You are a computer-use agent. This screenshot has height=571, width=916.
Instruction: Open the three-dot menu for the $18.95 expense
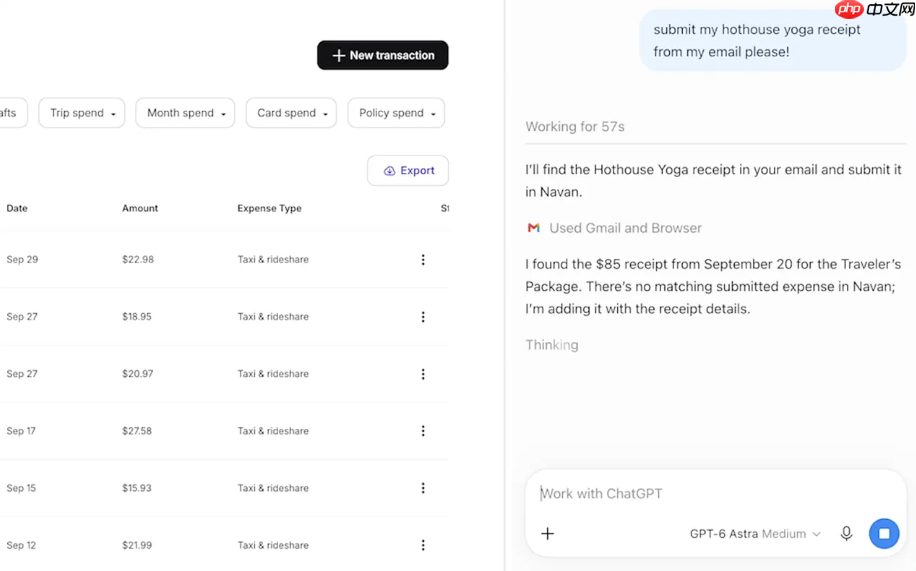423,317
